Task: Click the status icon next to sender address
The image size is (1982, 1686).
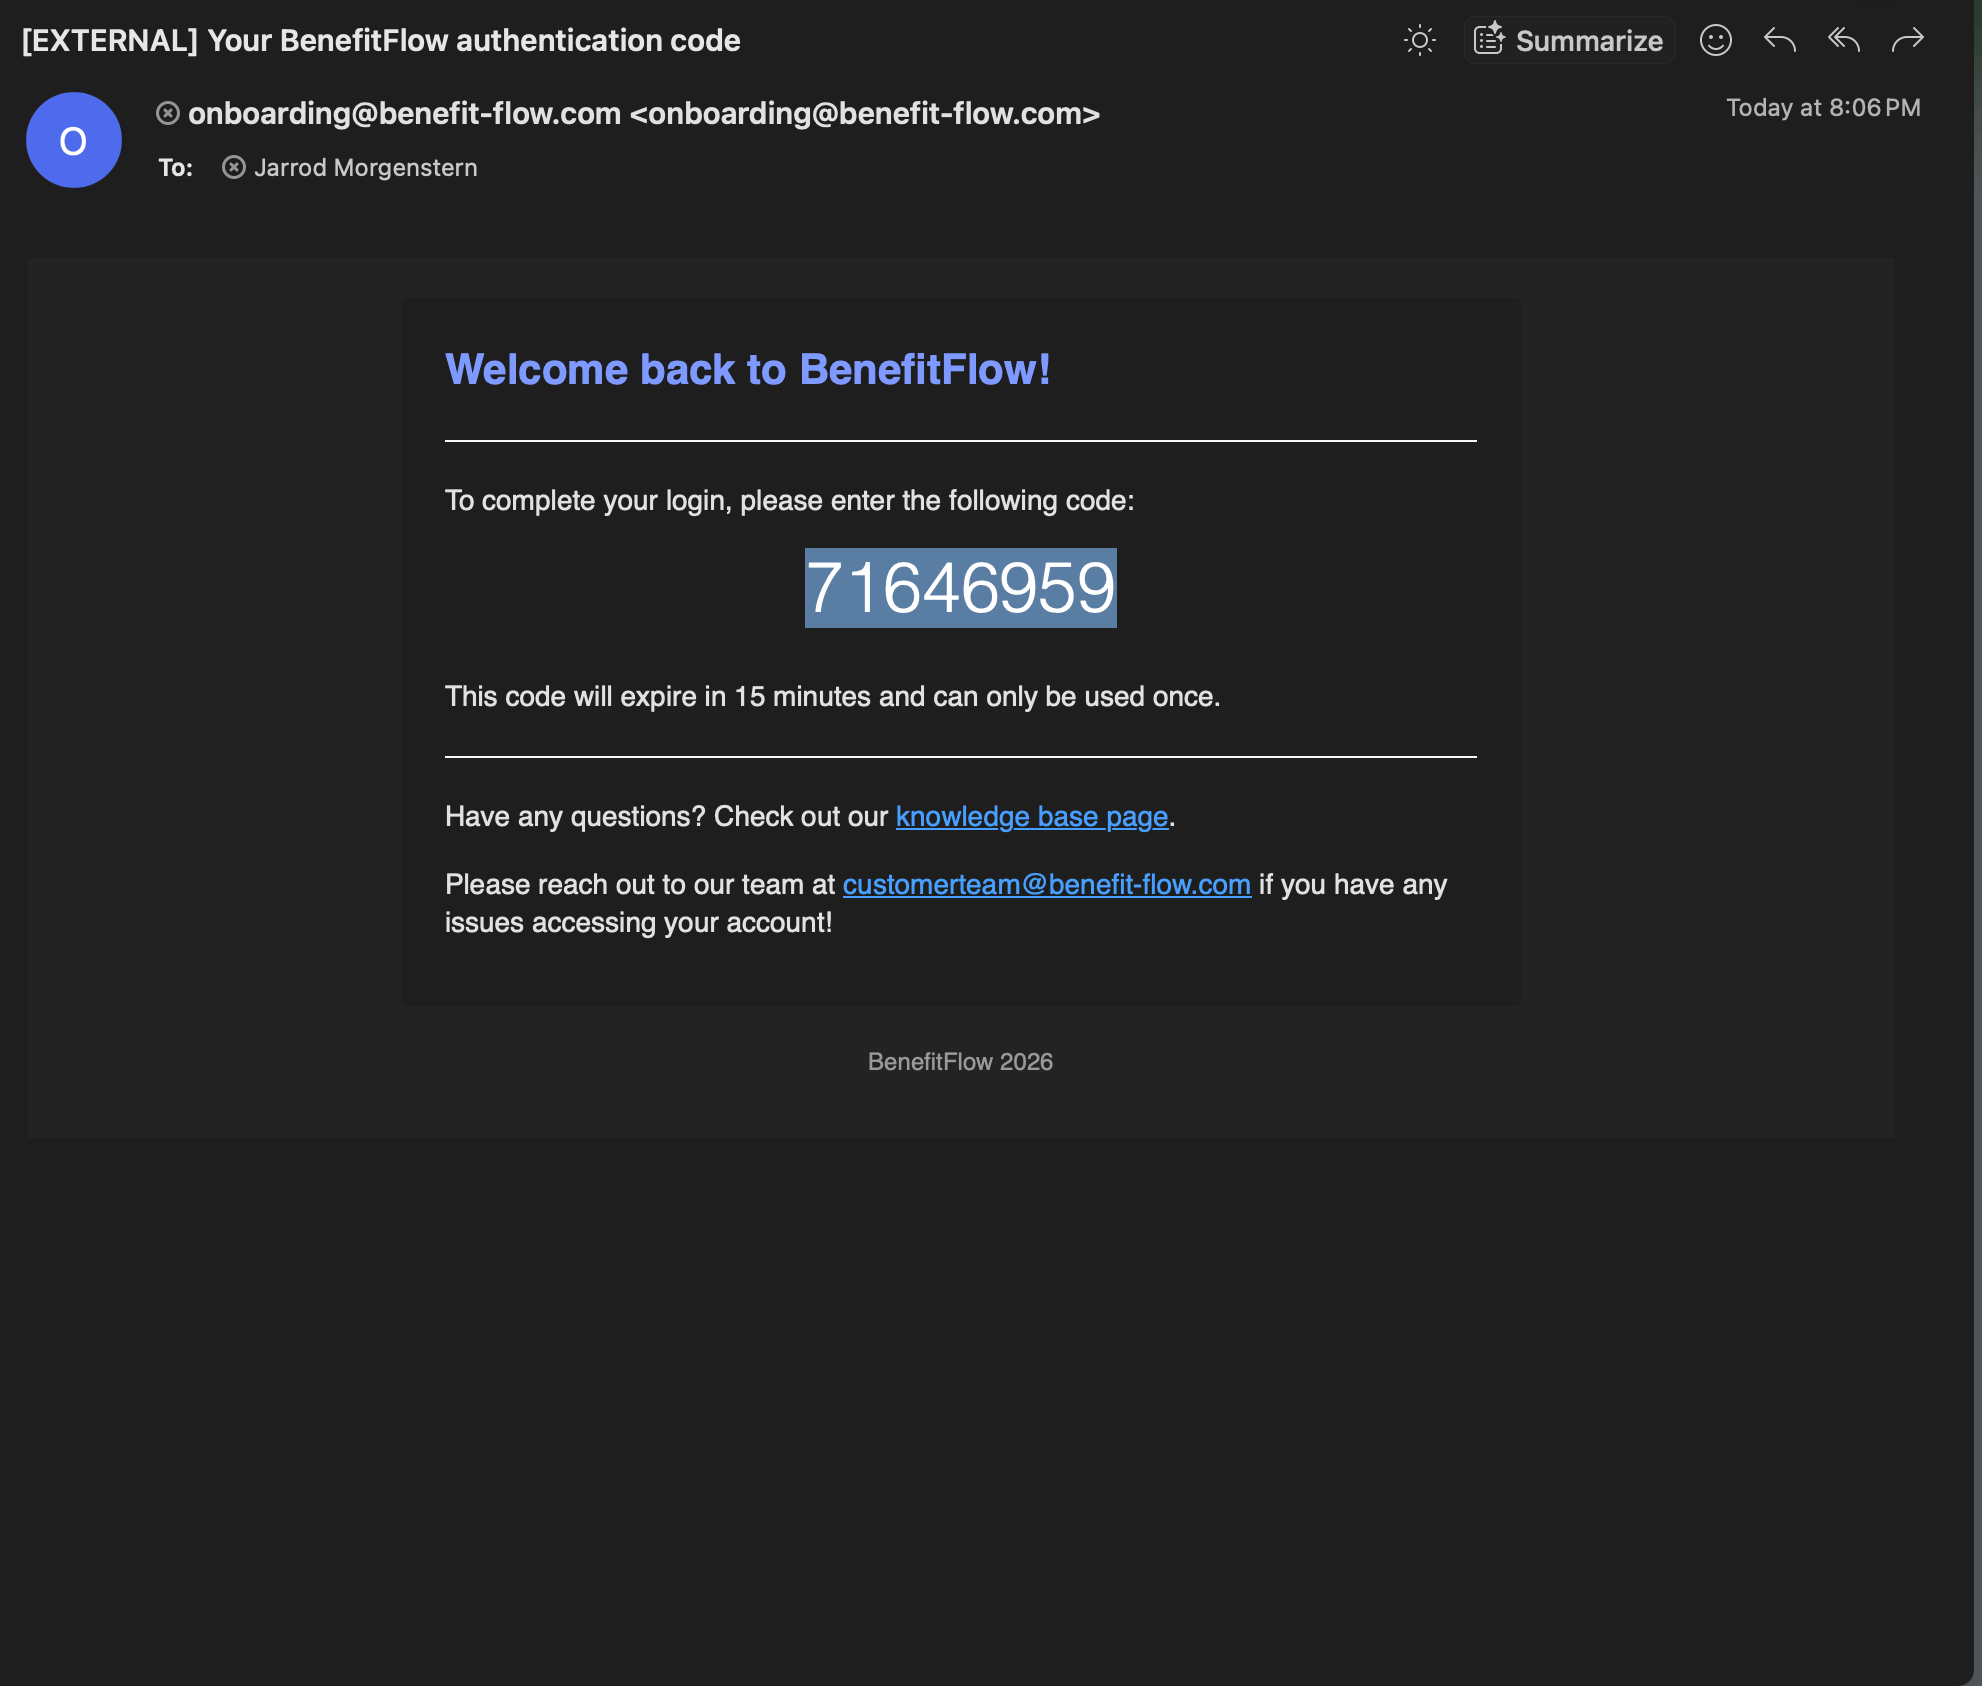Action: pos(168,114)
